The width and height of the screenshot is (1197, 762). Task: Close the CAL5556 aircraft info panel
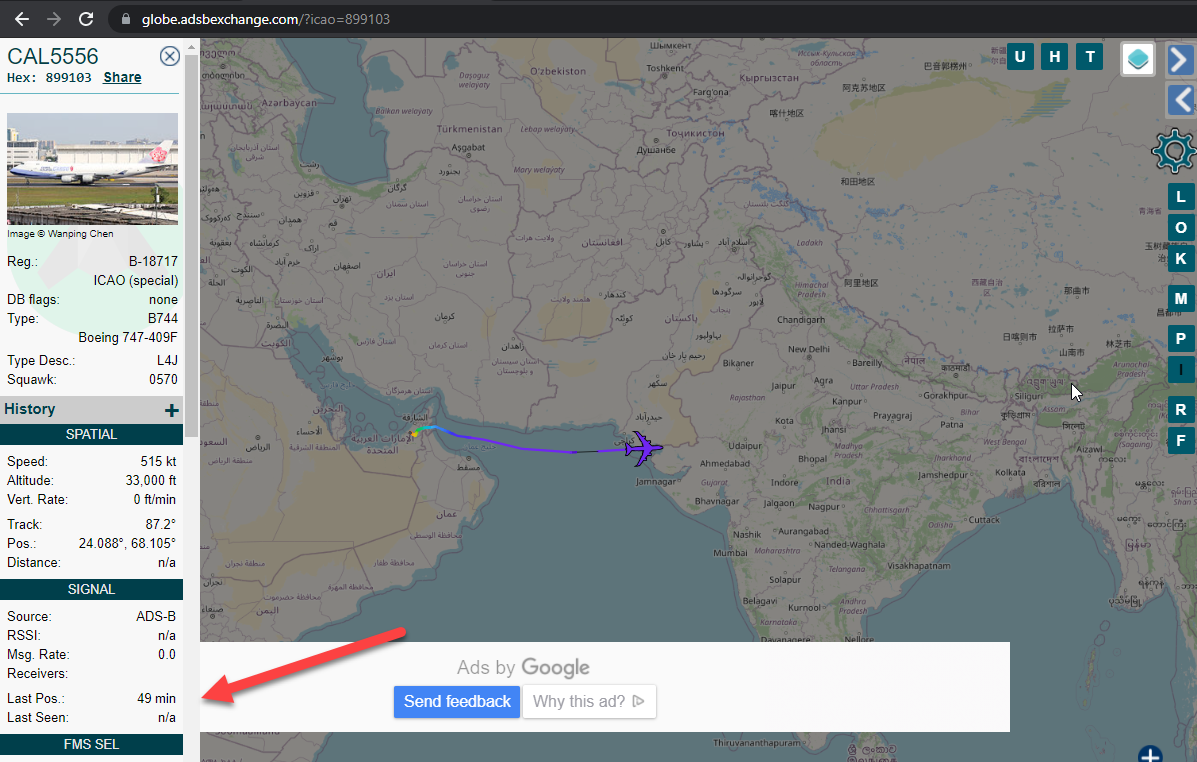(169, 57)
